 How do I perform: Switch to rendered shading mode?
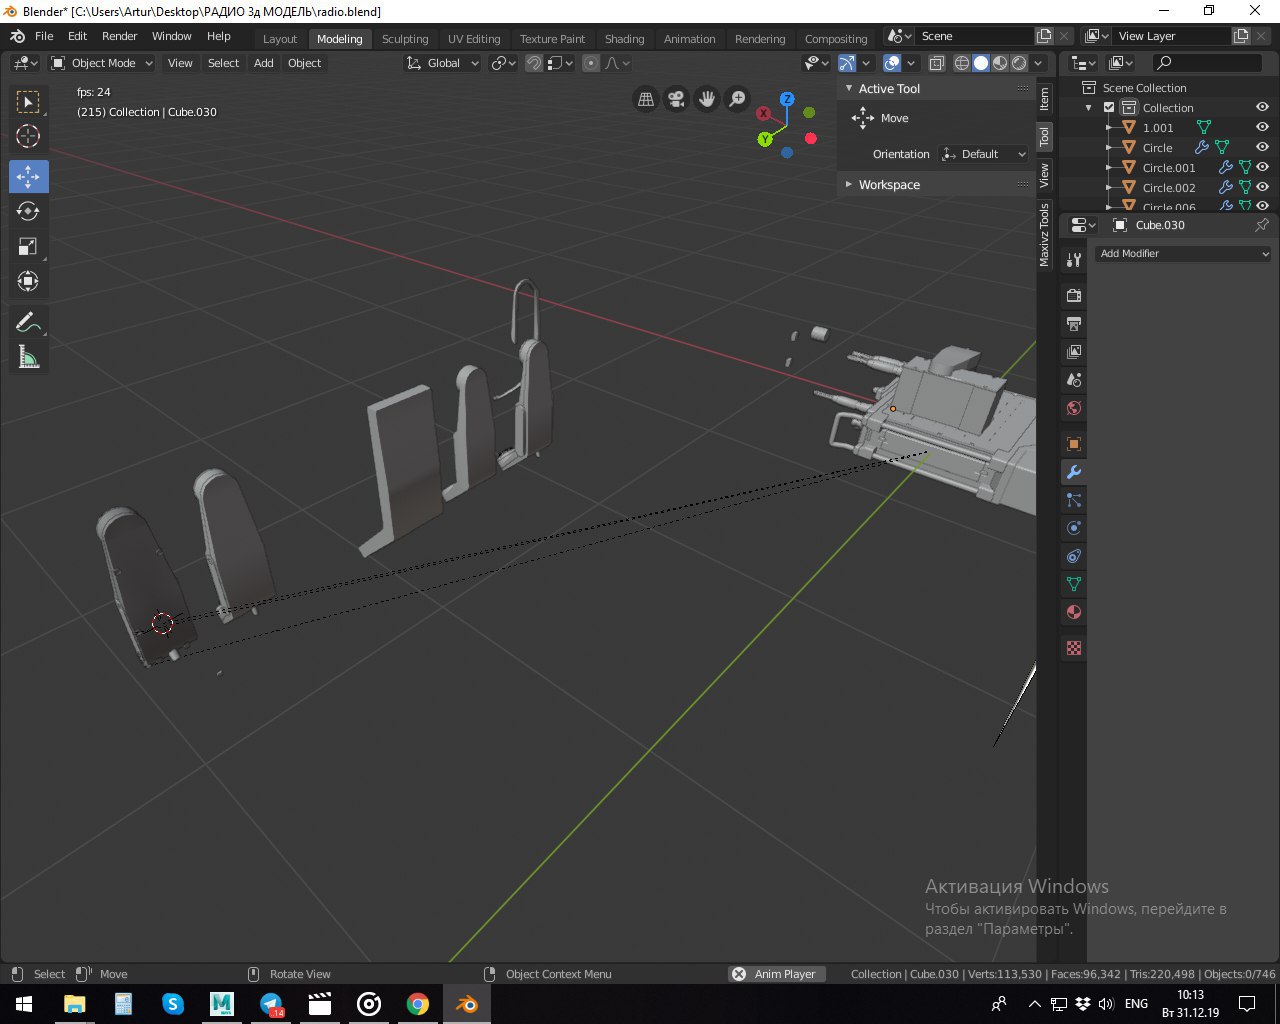[1019, 63]
